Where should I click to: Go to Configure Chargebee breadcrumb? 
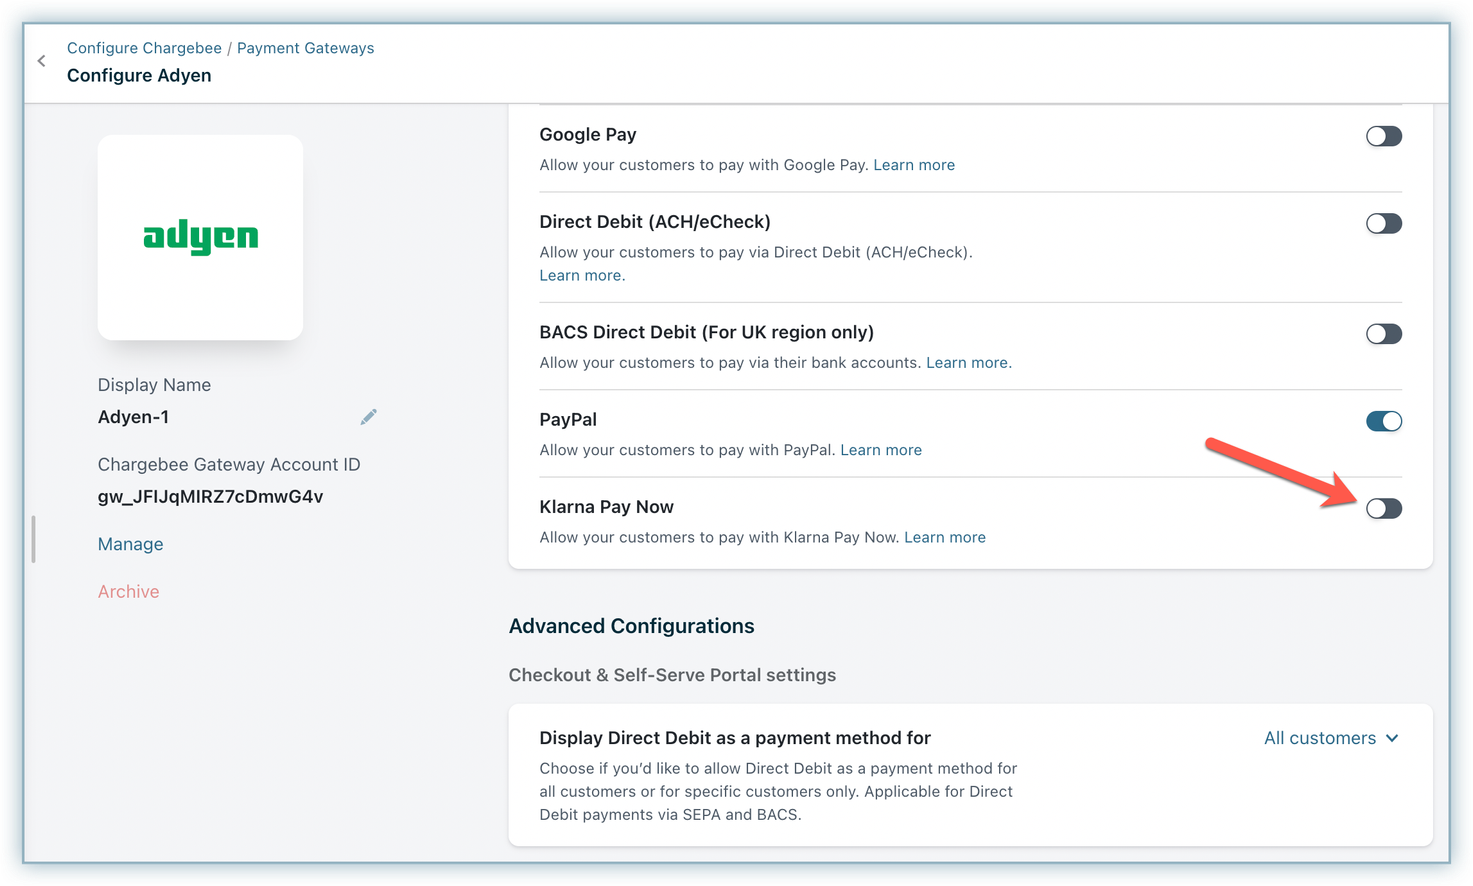click(x=144, y=48)
